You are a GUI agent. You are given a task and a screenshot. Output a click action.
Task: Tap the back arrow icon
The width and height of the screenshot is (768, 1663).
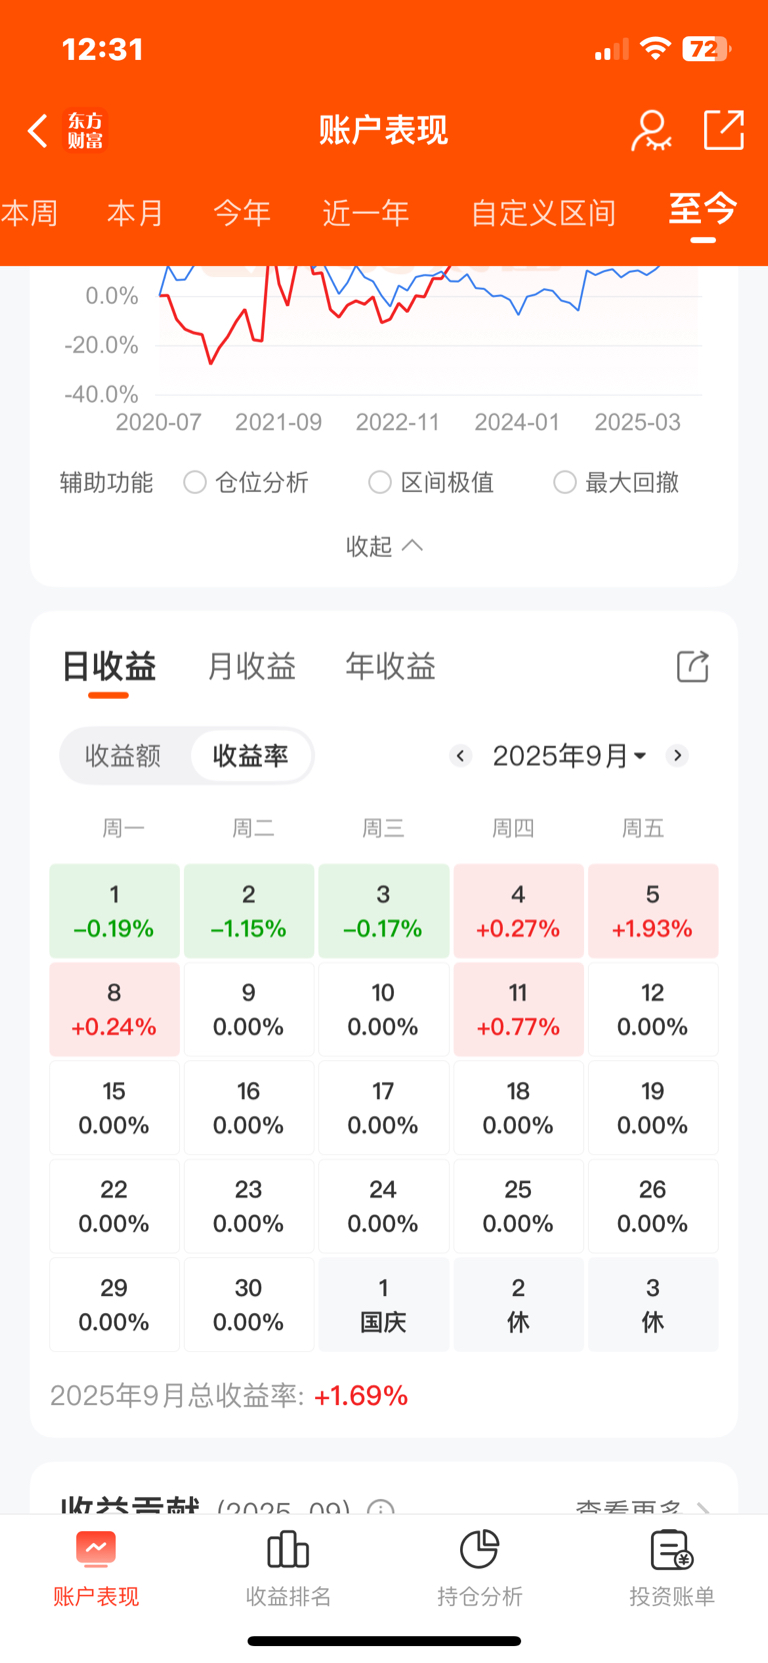tap(38, 130)
